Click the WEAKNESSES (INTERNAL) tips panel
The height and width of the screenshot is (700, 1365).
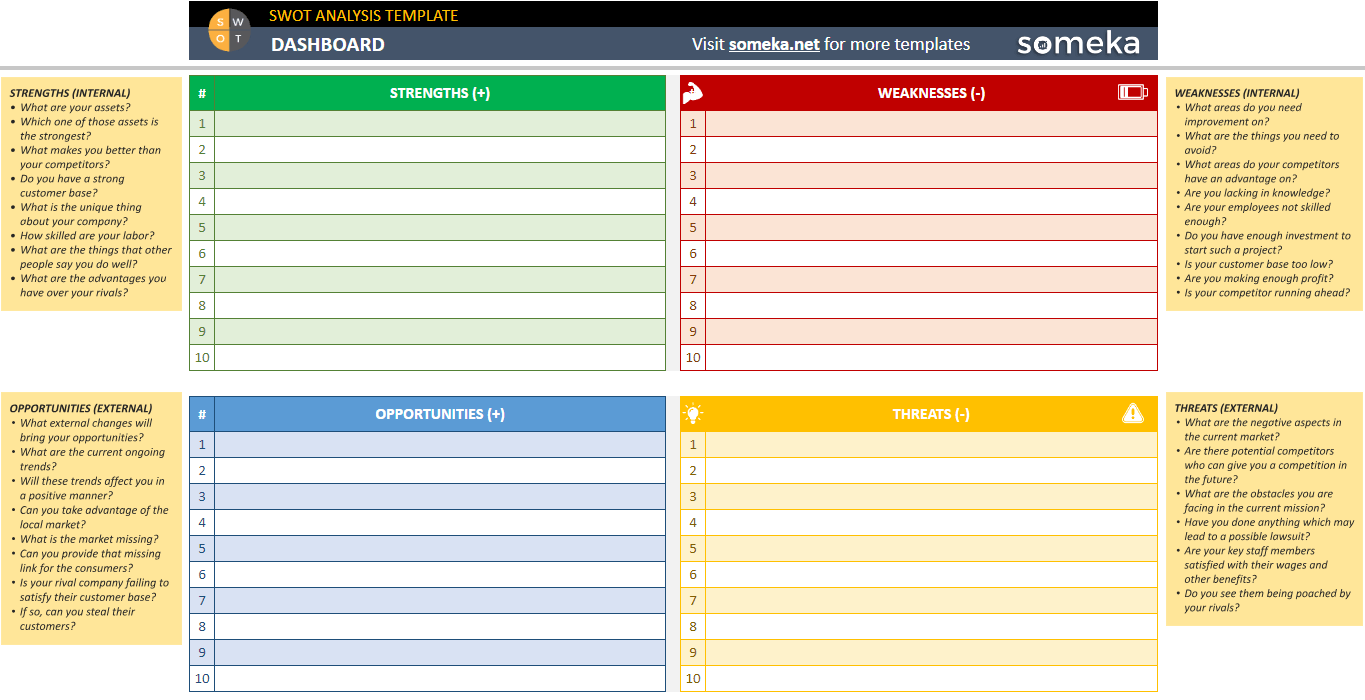(x=1263, y=195)
